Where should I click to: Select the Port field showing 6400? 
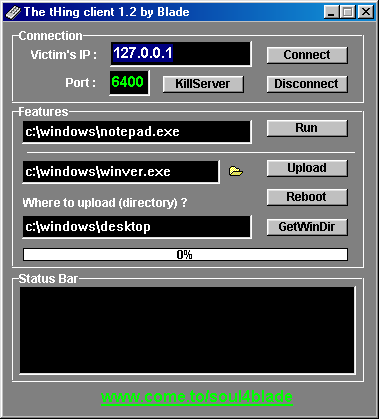point(129,83)
